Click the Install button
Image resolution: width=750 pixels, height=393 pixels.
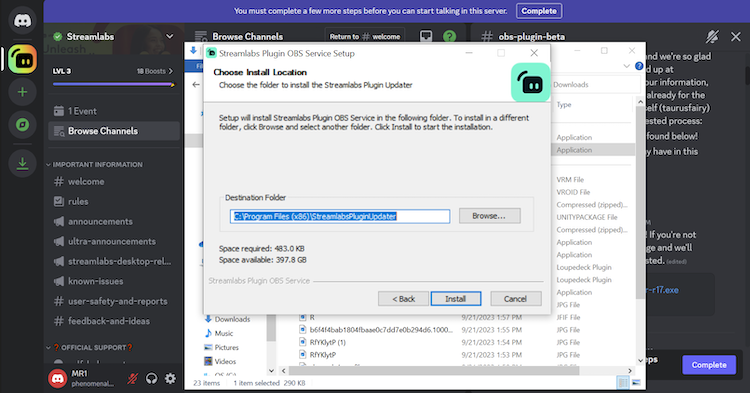[455, 299]
